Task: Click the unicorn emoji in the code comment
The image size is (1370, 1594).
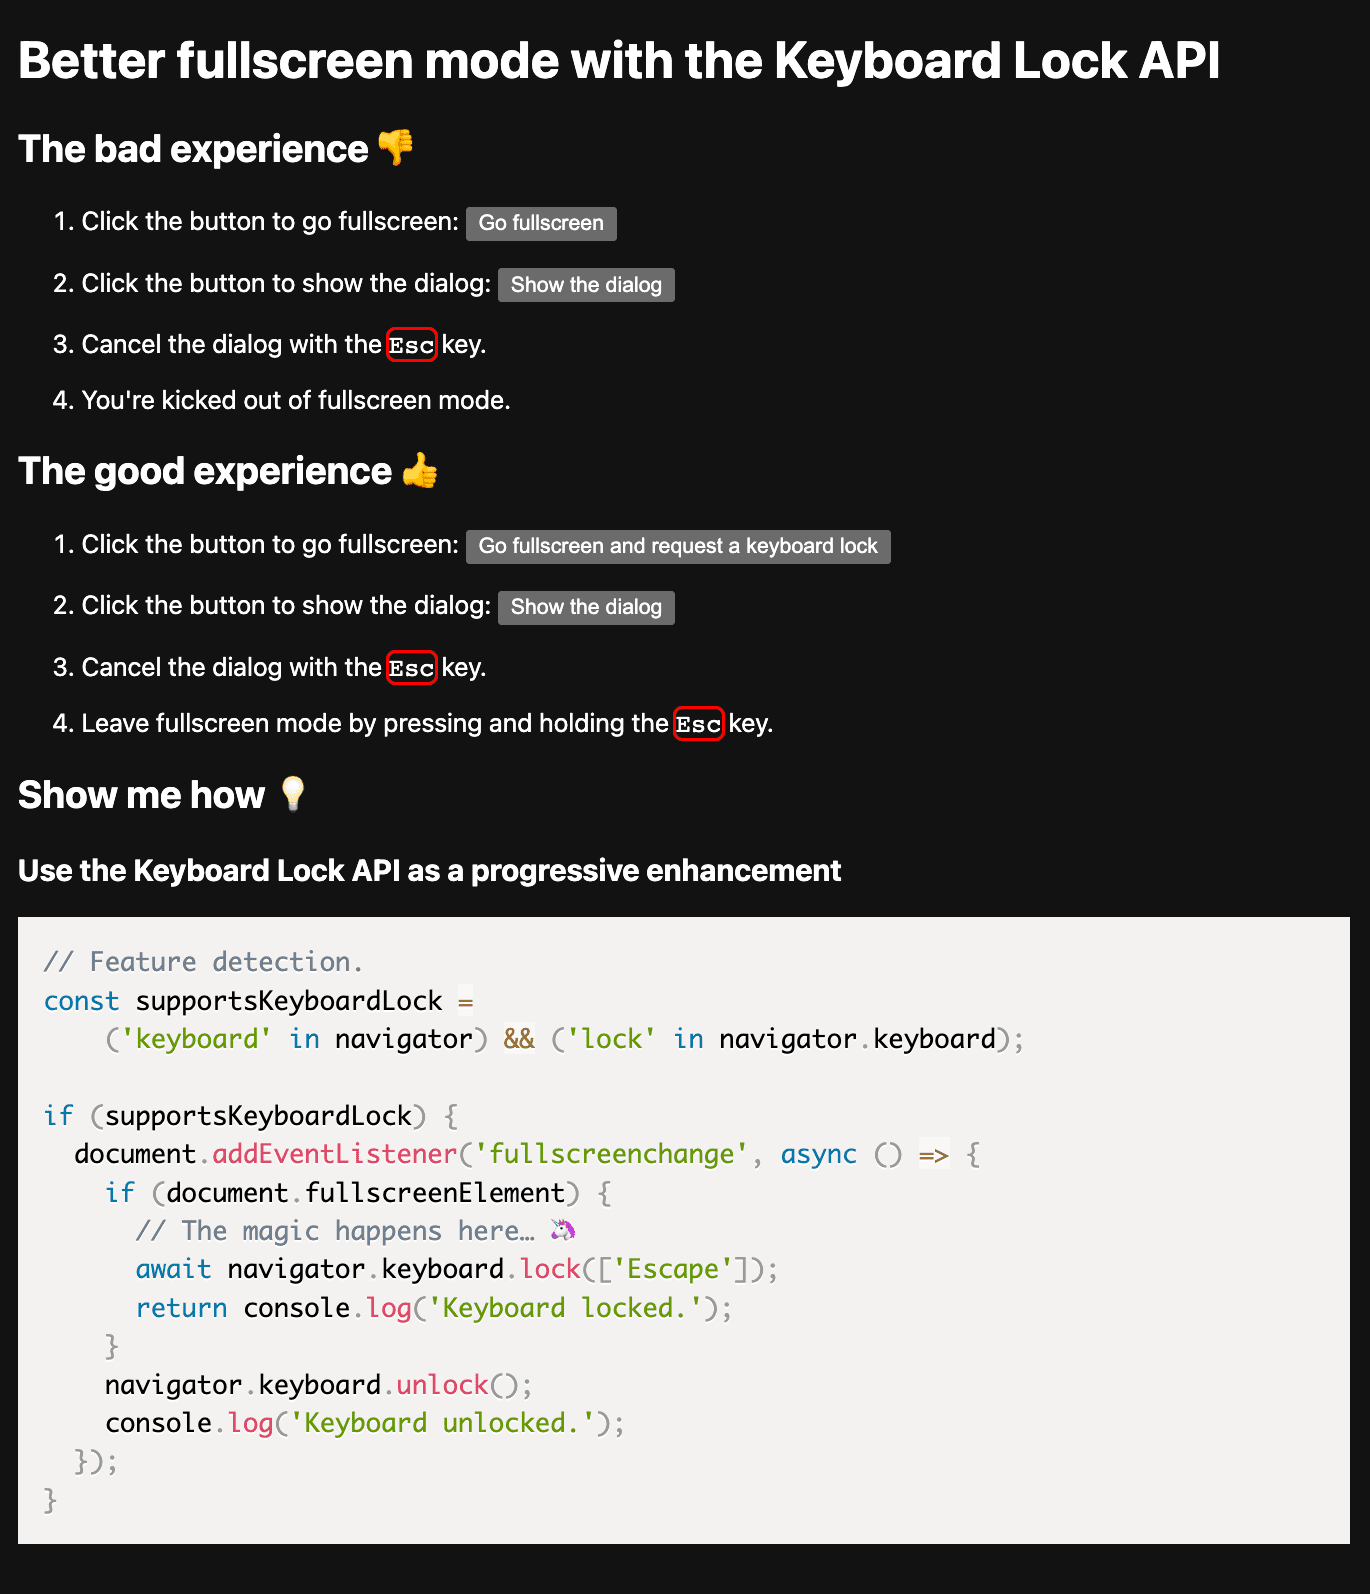Action: click(563, 1230)
